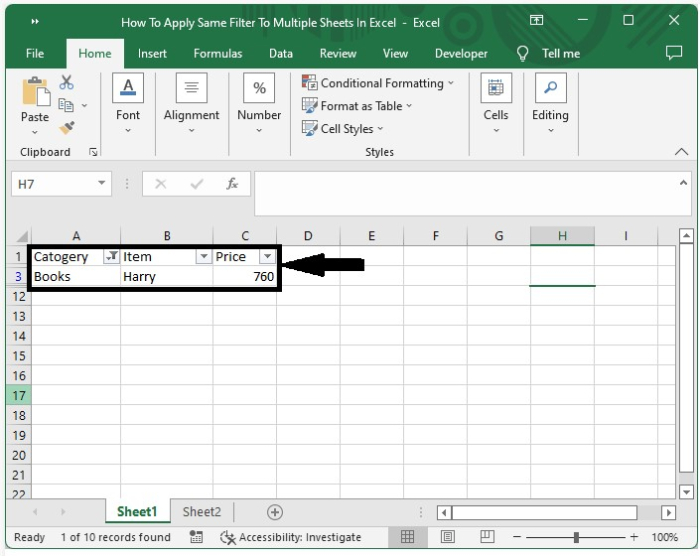Click the horizontal scrollbar thumb
The width and height of the screenshot is (700, 556).
click(544, 512)
